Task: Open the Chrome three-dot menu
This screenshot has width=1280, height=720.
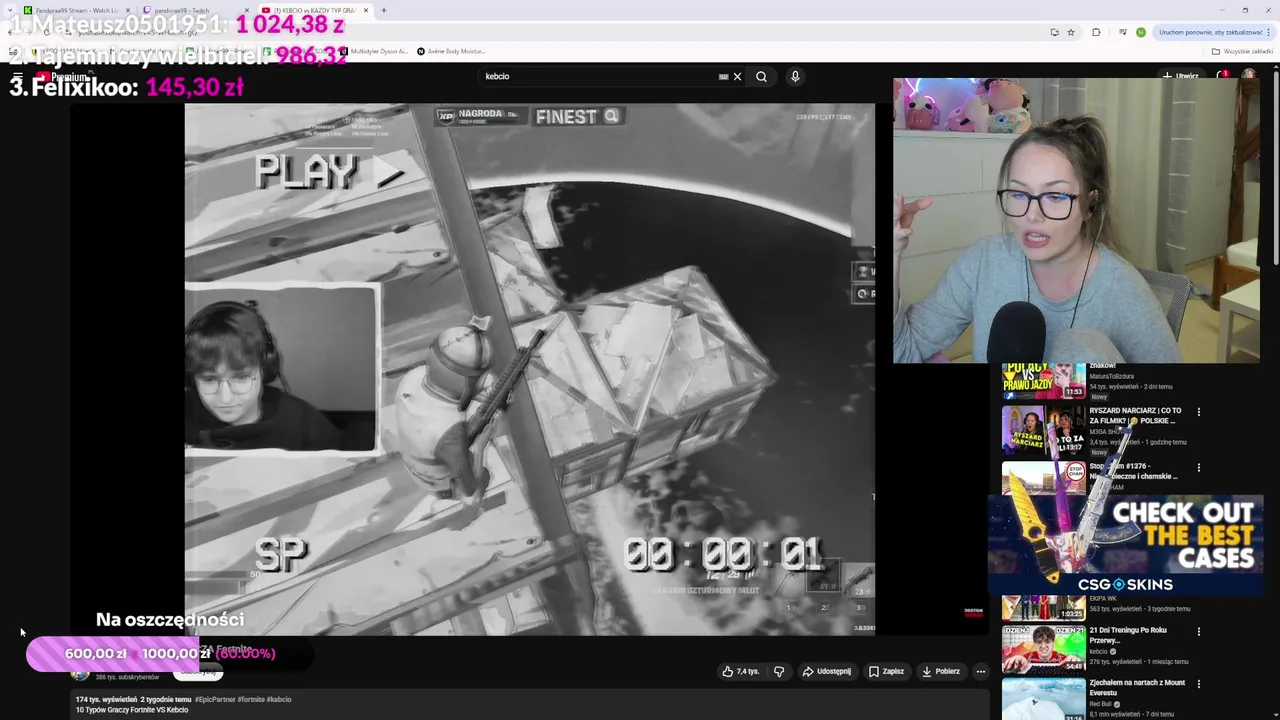Action: coord(1269,32)
